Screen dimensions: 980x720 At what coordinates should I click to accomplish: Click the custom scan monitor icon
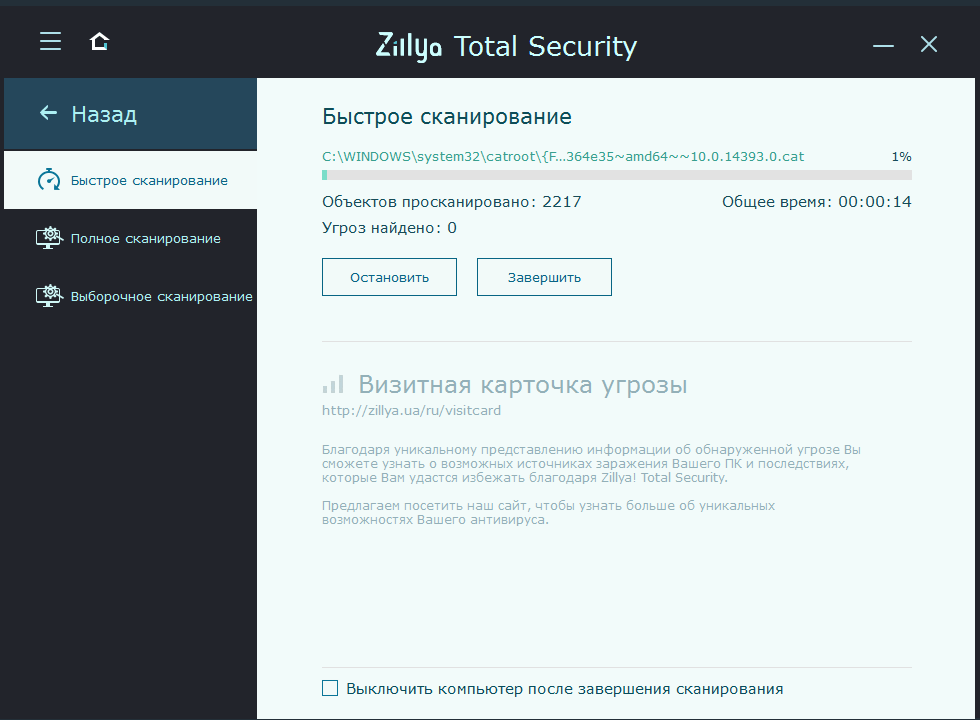pos(48,296)
